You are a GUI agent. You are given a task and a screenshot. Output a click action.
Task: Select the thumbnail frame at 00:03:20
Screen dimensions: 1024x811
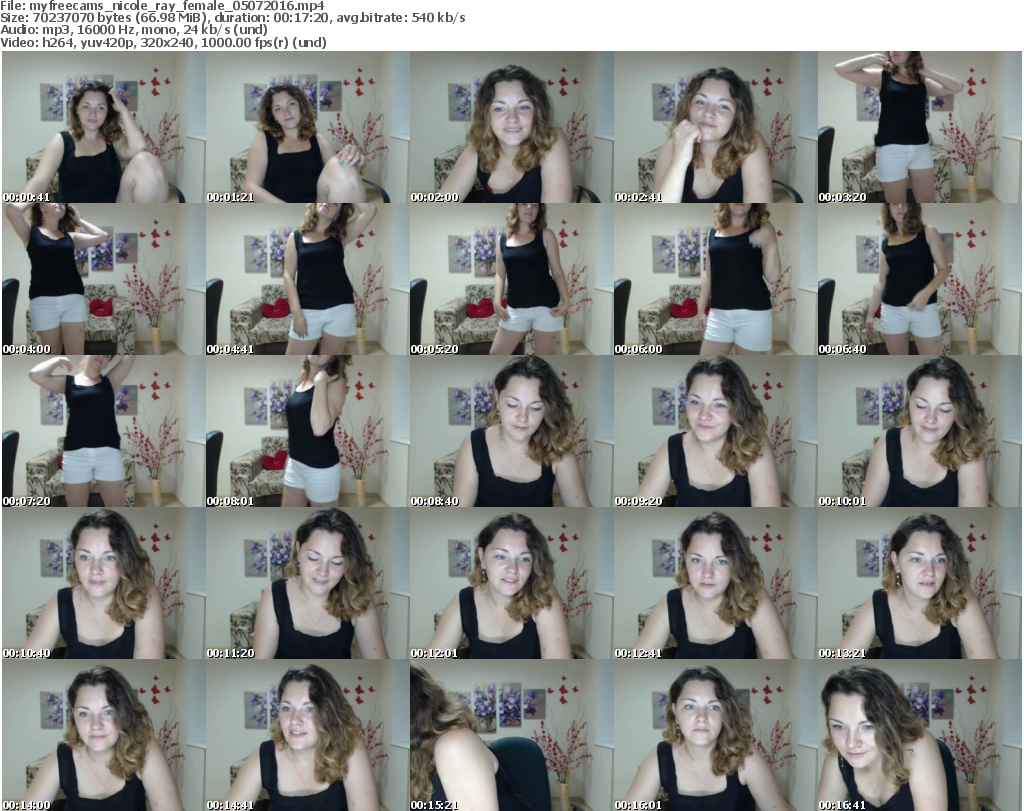pyautogui.click(x=920, y=127)
